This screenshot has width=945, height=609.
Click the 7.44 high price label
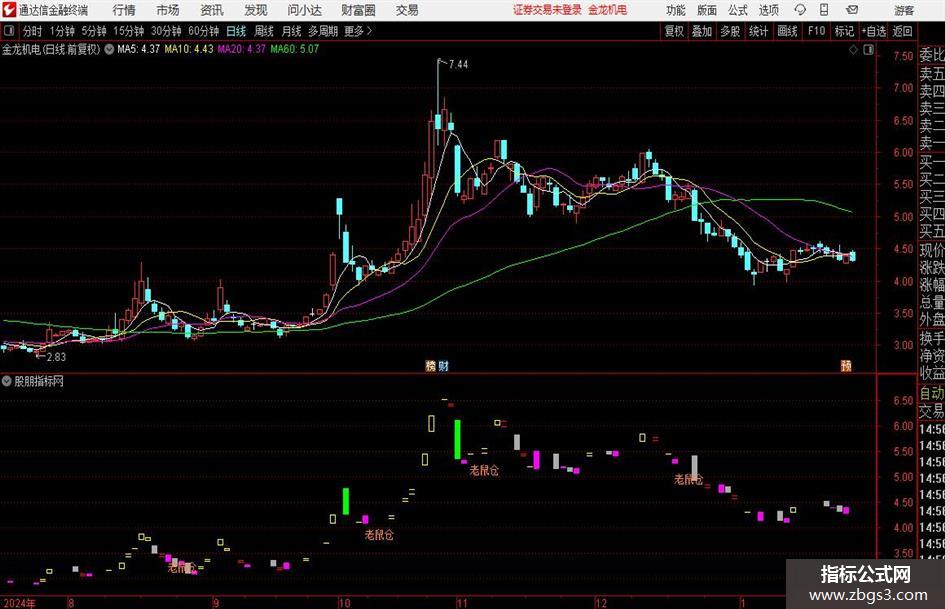[459, 64]
